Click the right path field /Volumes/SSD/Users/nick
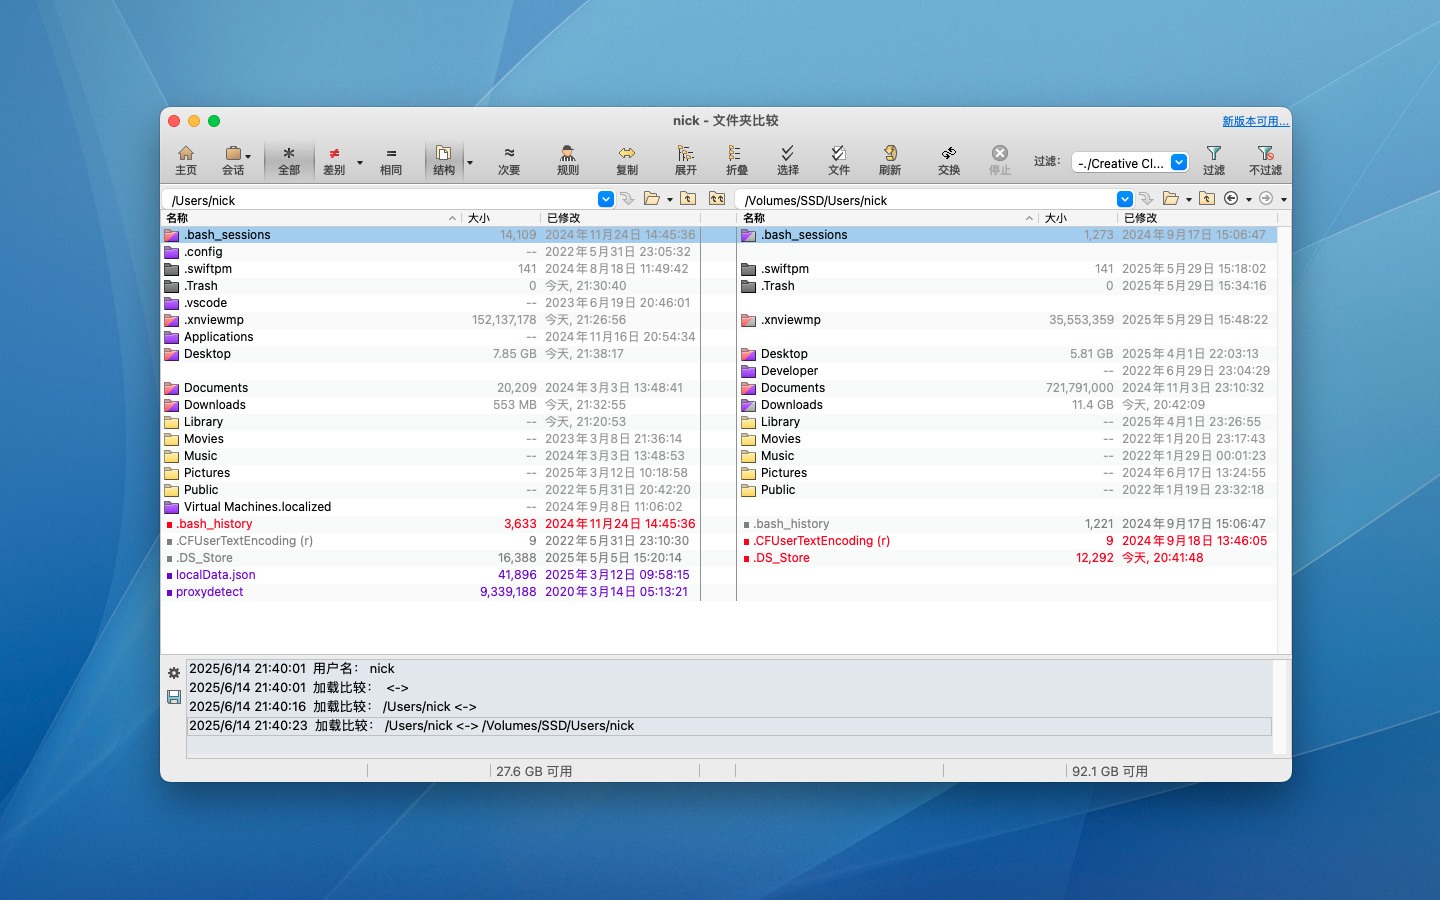 pyautogui.click(x=928, y=200)
